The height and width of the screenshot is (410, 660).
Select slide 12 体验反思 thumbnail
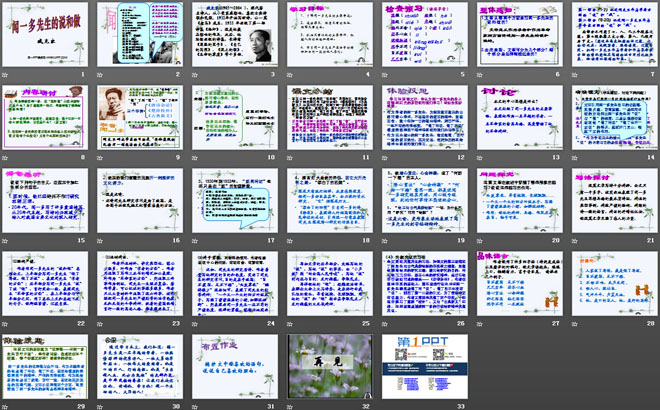pos(425,117)
